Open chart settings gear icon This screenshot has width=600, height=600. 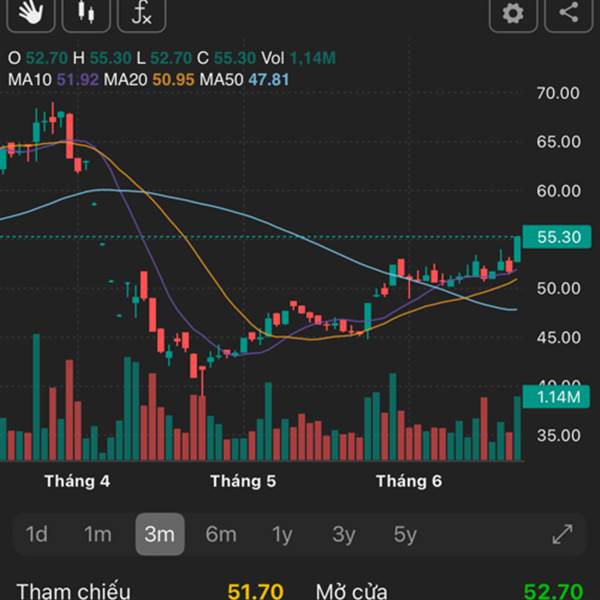(x=513, y=14)
